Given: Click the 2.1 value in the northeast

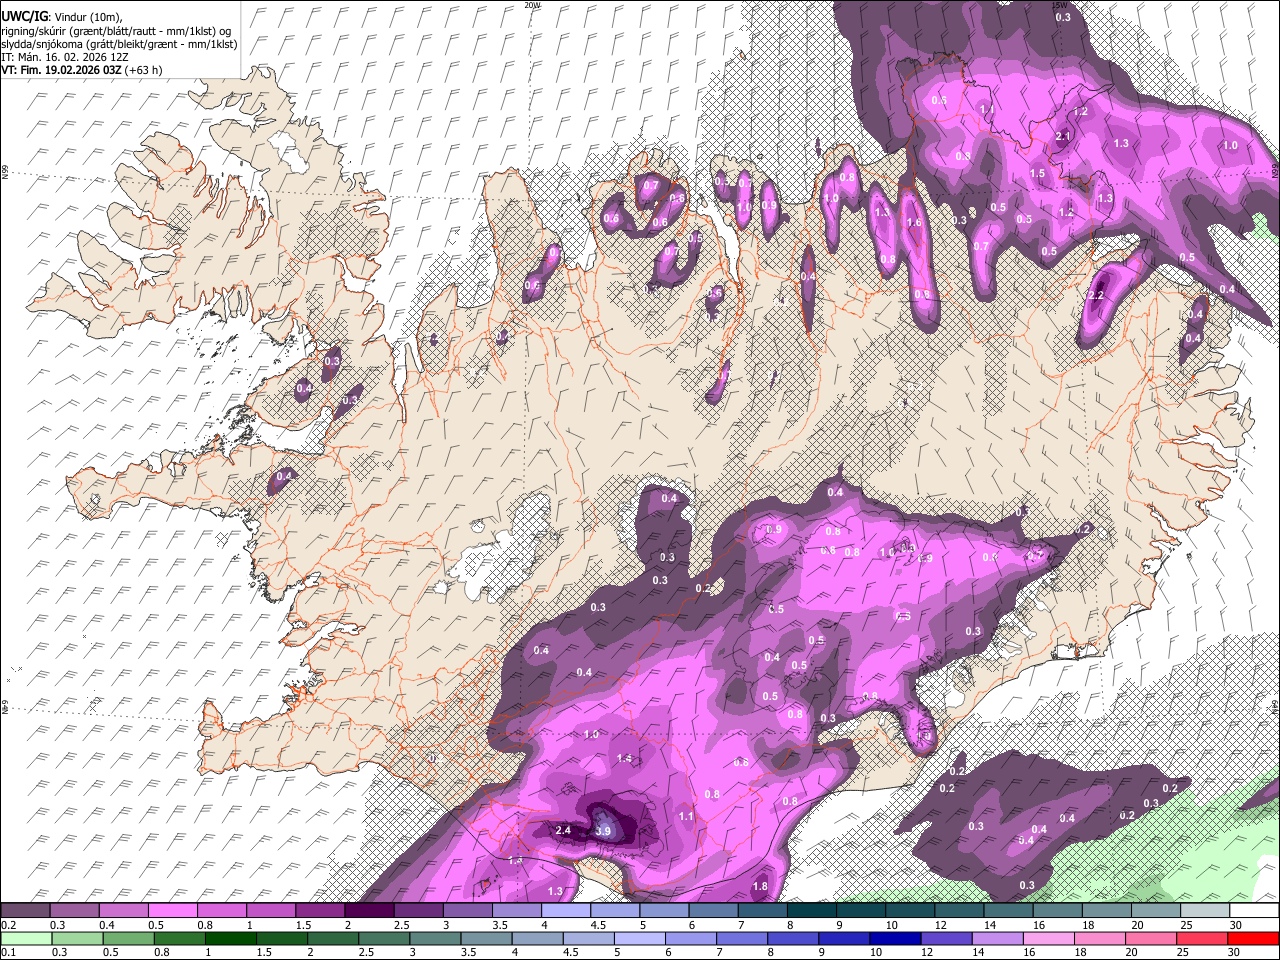Looking at the screenshot, I should 1063,136.
